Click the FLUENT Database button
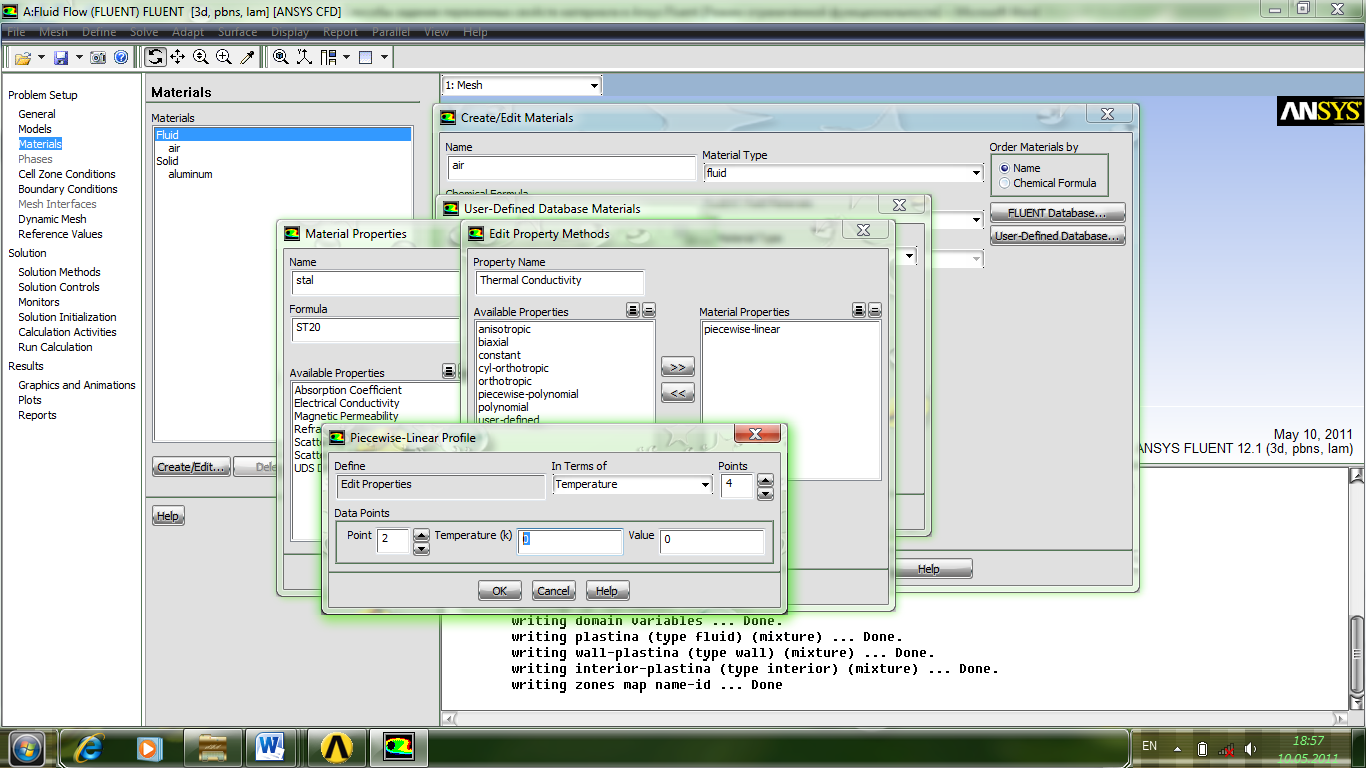 point(1057,213)
